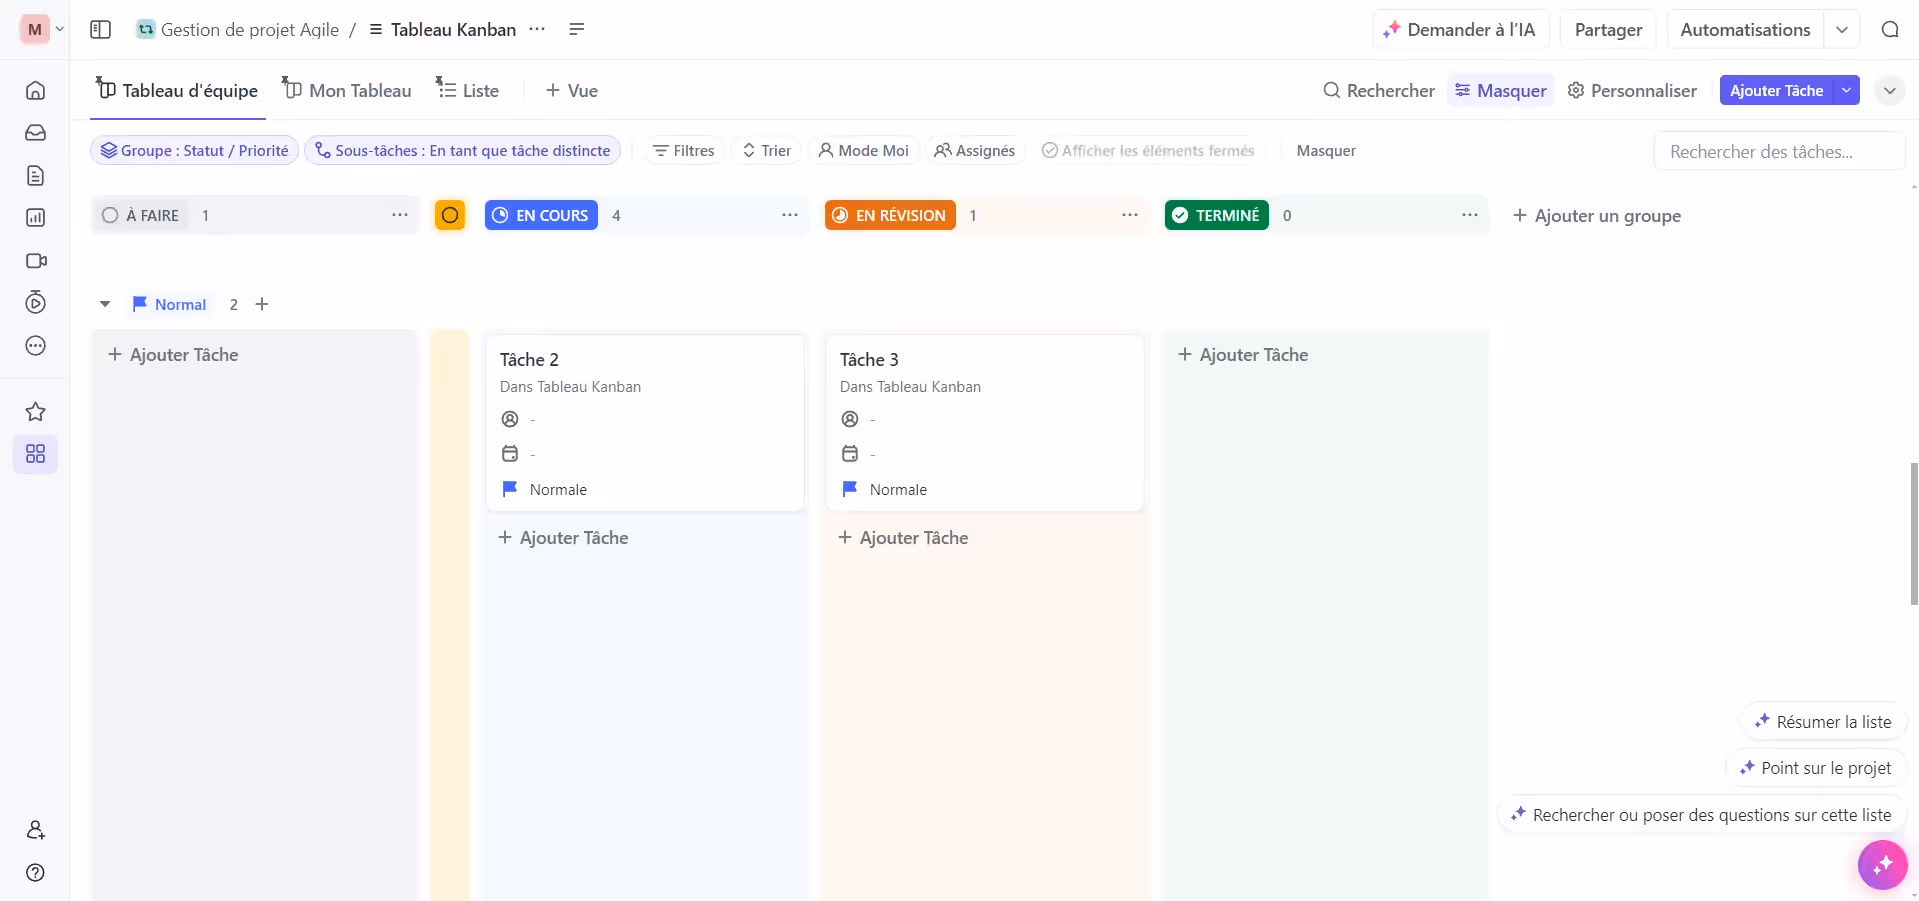Open the Clips video icon in sidebar

pos(35,261)
